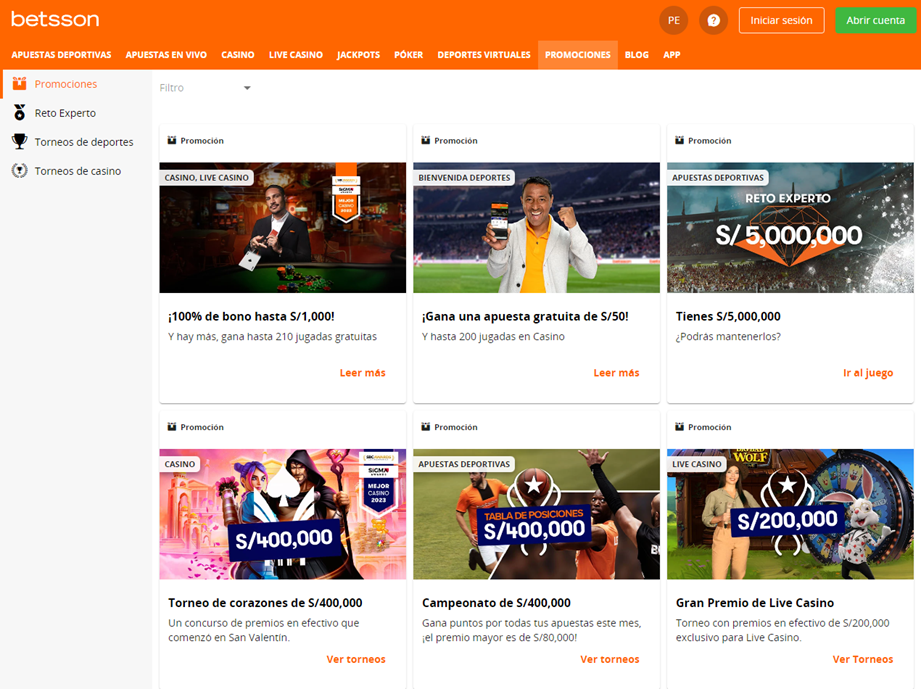Select Ver torneos on the Campeonato promotion
The width and height of the screenshot is (921, 689).
point(610,659)
